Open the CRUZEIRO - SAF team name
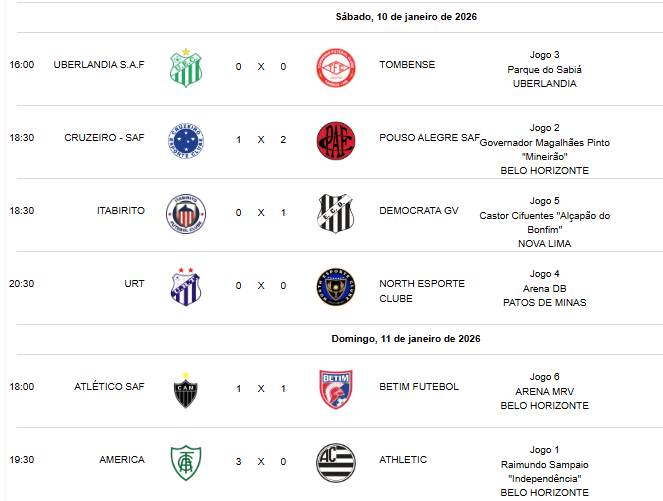 tap(104, 138)
